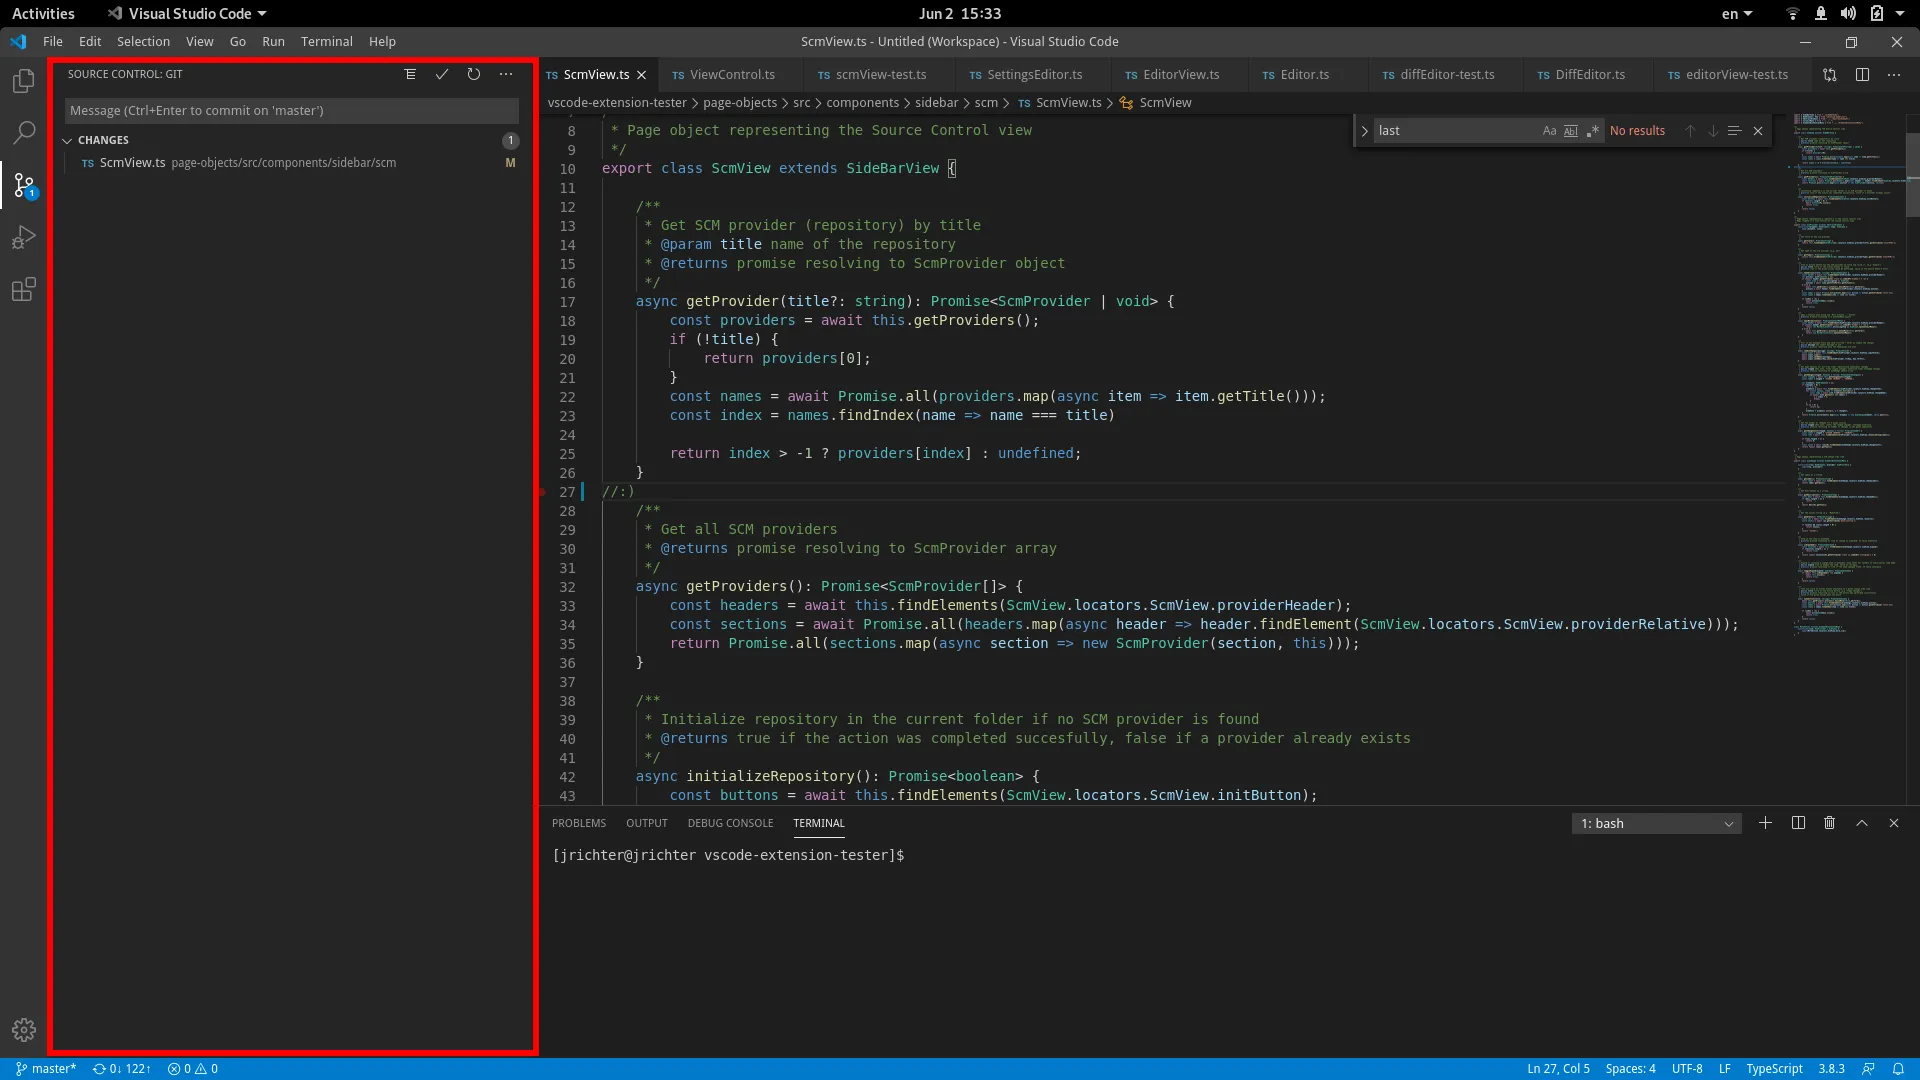Create a new terminal

click(1766, 823)
